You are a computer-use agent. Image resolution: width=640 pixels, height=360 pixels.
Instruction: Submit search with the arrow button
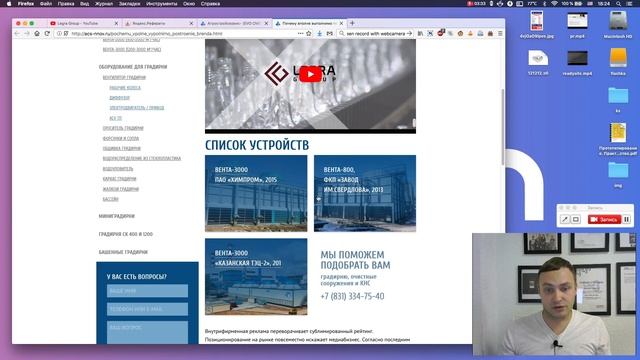tap(409, 33)
